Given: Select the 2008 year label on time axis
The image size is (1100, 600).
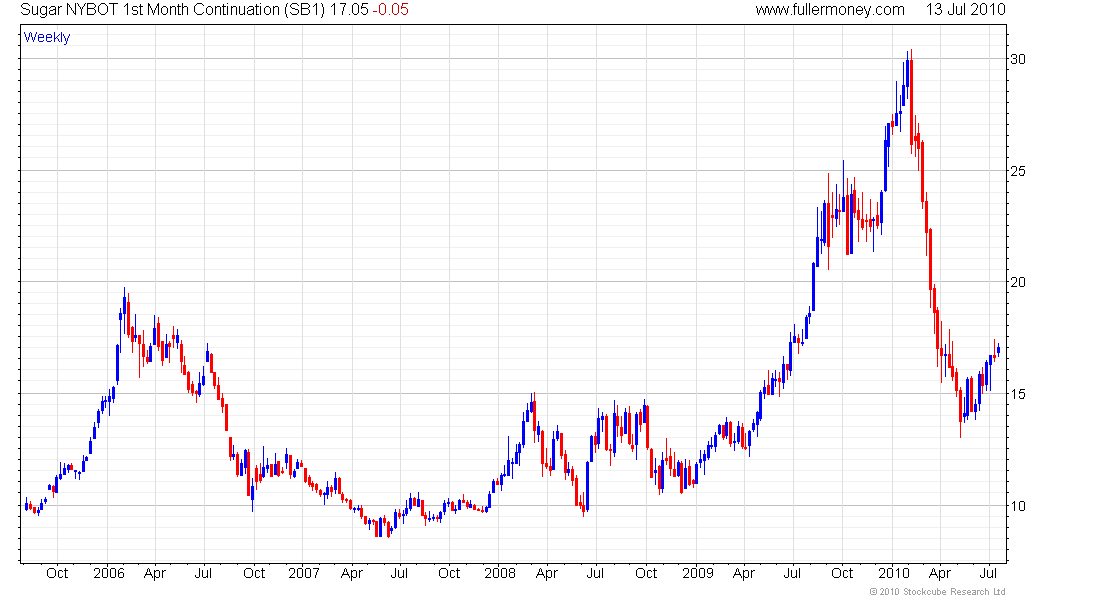Looking at the screenshot, I should [499, 573].
